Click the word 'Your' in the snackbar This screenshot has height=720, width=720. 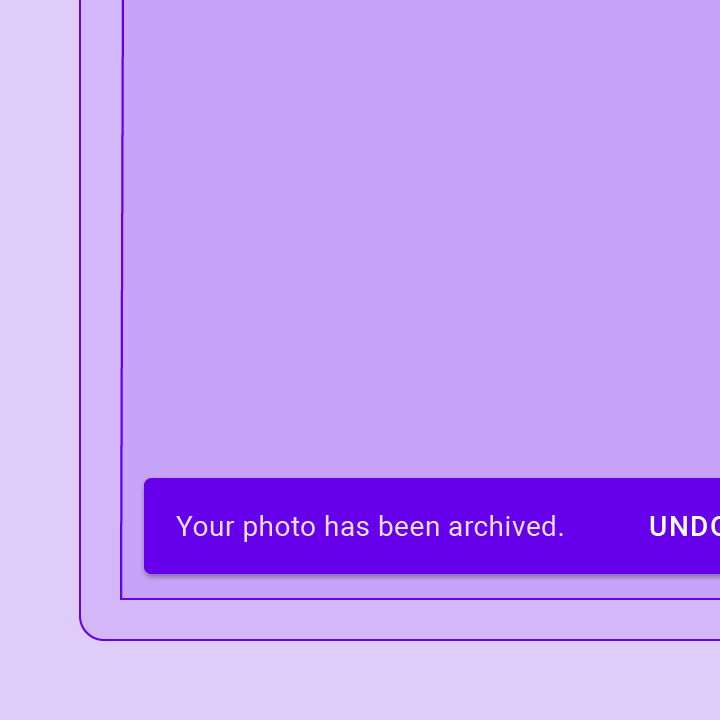(205, 526)
